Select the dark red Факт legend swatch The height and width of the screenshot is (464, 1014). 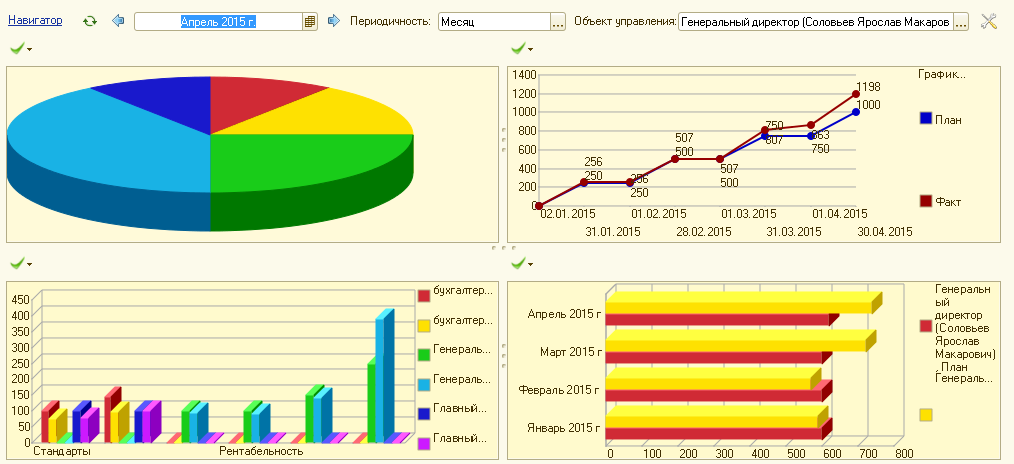(x=926, y=201)
